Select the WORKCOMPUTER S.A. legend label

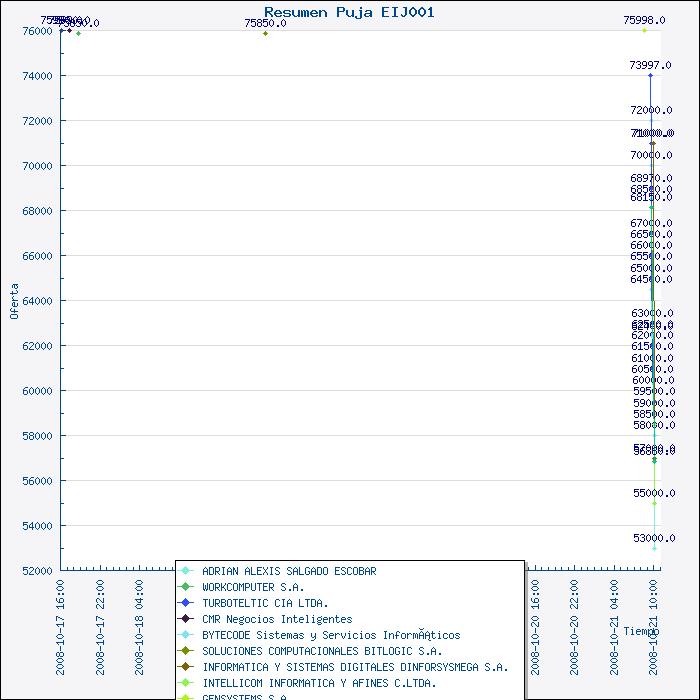[x=253, y=587]
